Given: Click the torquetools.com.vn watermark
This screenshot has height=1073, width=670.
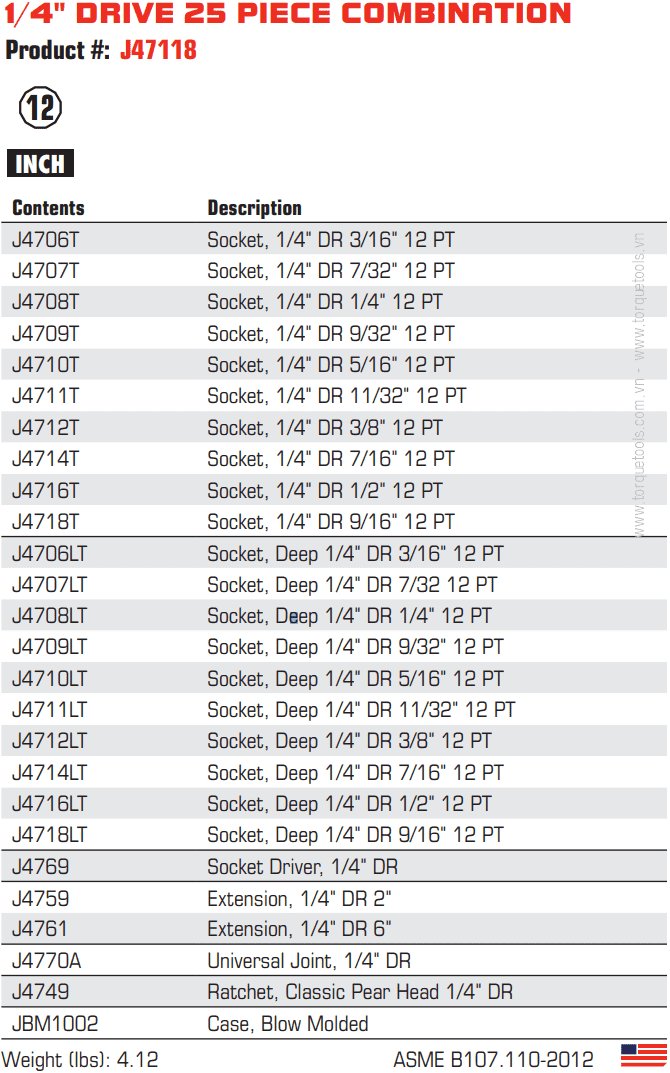Looking at the screenshot, I should click(x=639, y=385).
